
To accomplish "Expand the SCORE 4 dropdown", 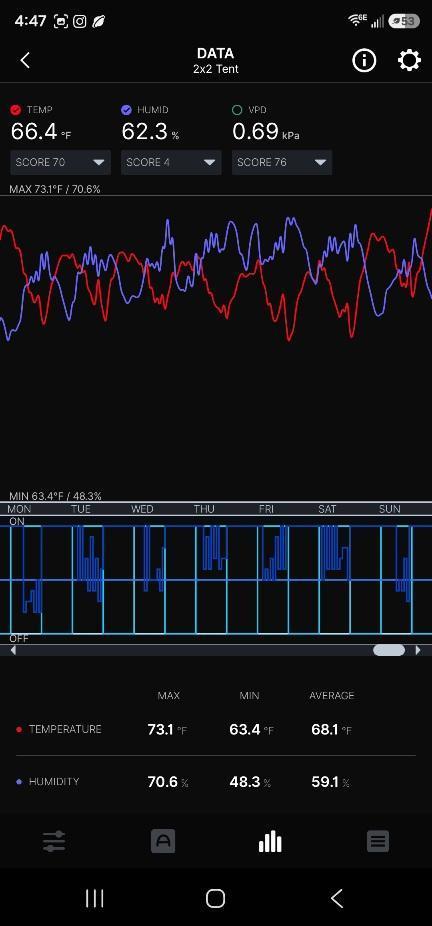I will (171, 162).
